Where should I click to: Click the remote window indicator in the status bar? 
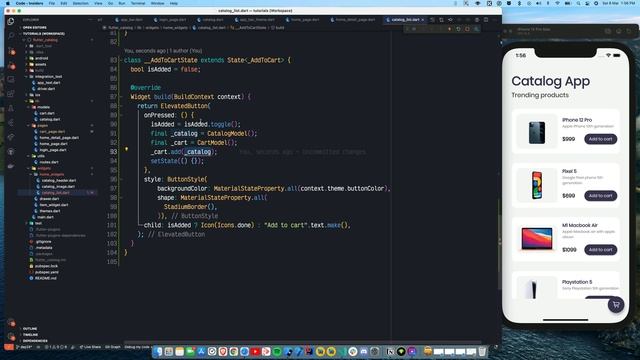click(9, 347)
